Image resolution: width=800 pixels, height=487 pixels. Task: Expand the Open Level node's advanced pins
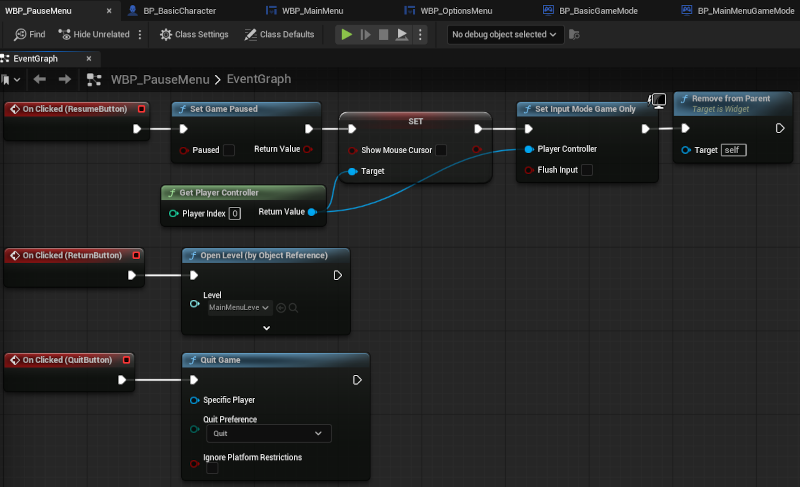pos(266,327)
